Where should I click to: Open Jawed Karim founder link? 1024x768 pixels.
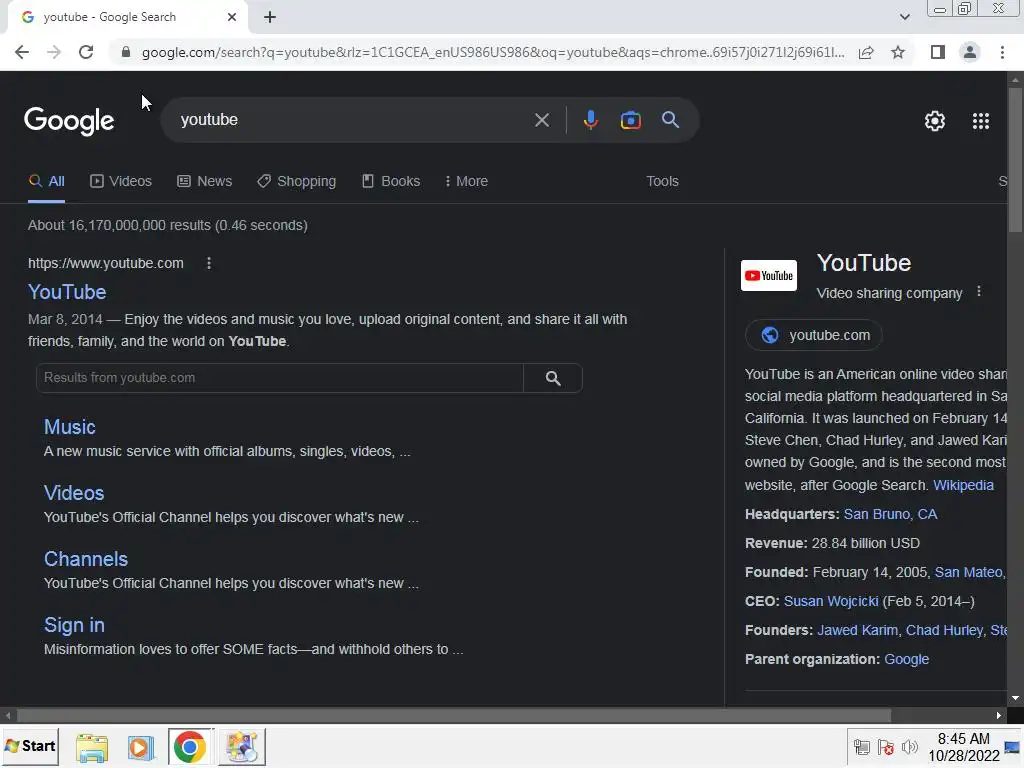tap(857, 630)
